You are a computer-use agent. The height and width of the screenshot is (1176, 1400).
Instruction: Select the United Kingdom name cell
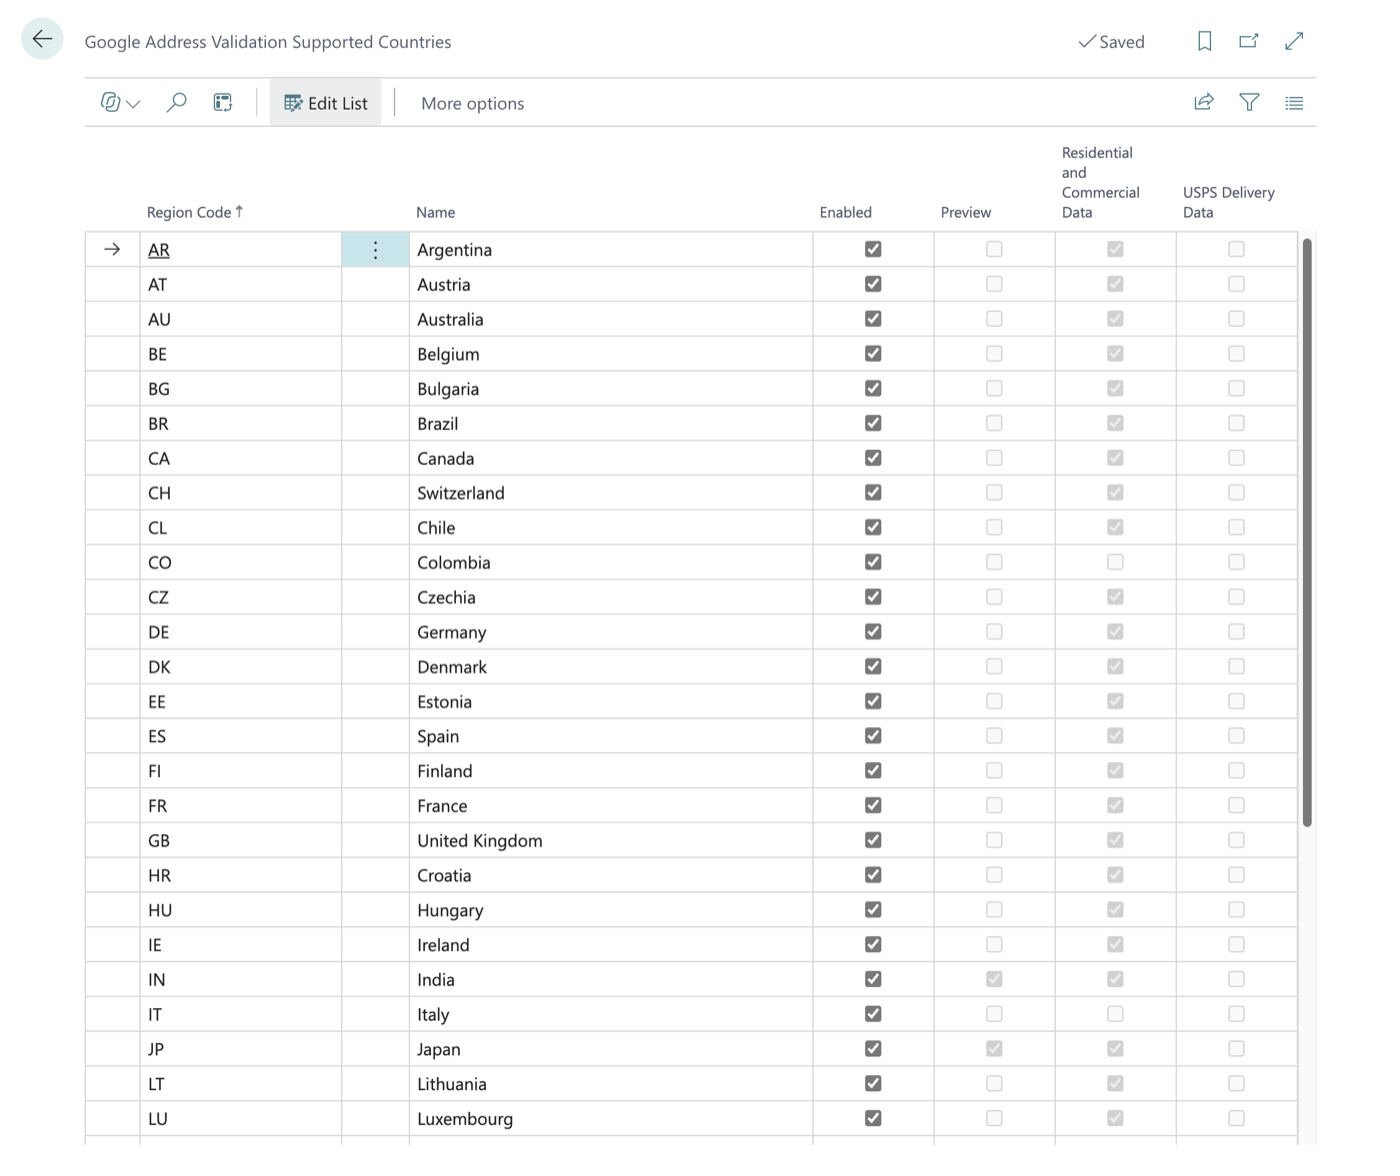click(x=611, y=841)
